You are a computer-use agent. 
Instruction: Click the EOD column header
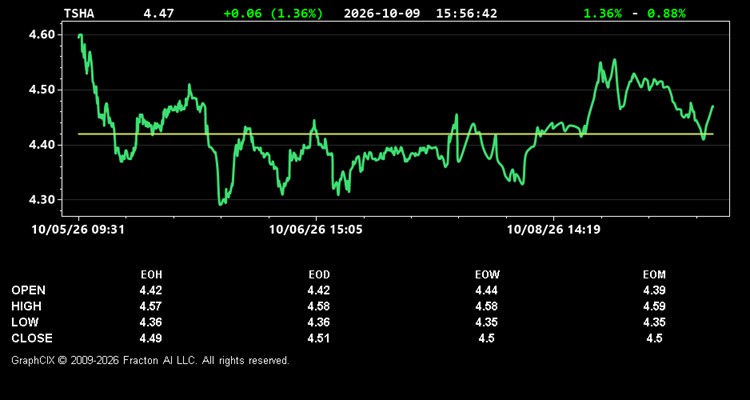pyautogui.click(x=319, y=275)
